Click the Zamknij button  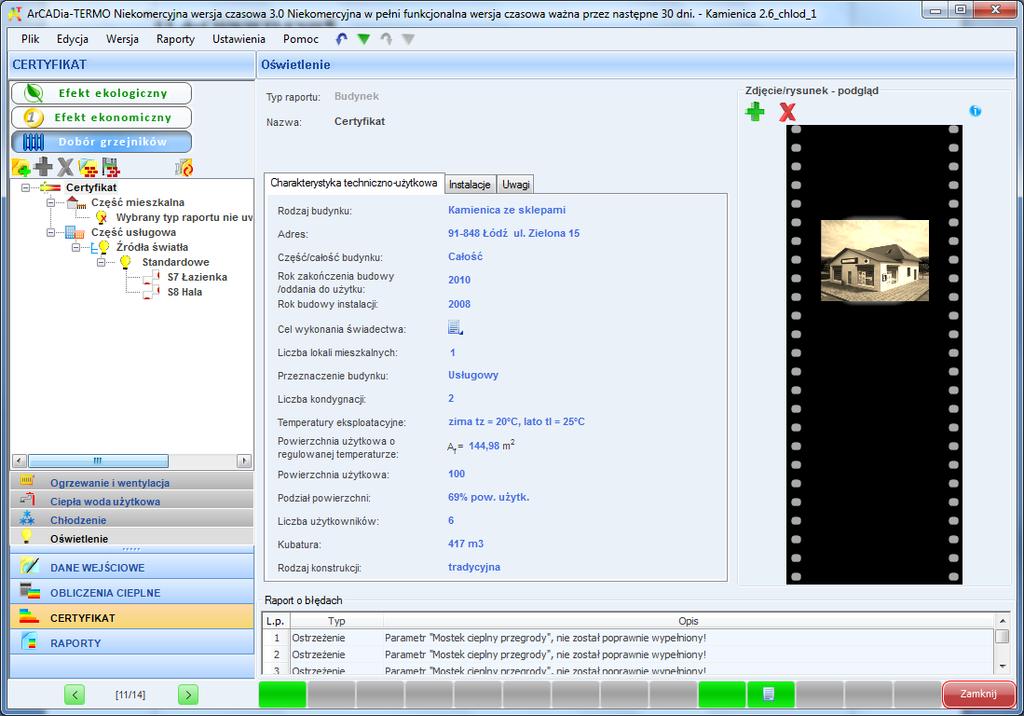point(978,694)
